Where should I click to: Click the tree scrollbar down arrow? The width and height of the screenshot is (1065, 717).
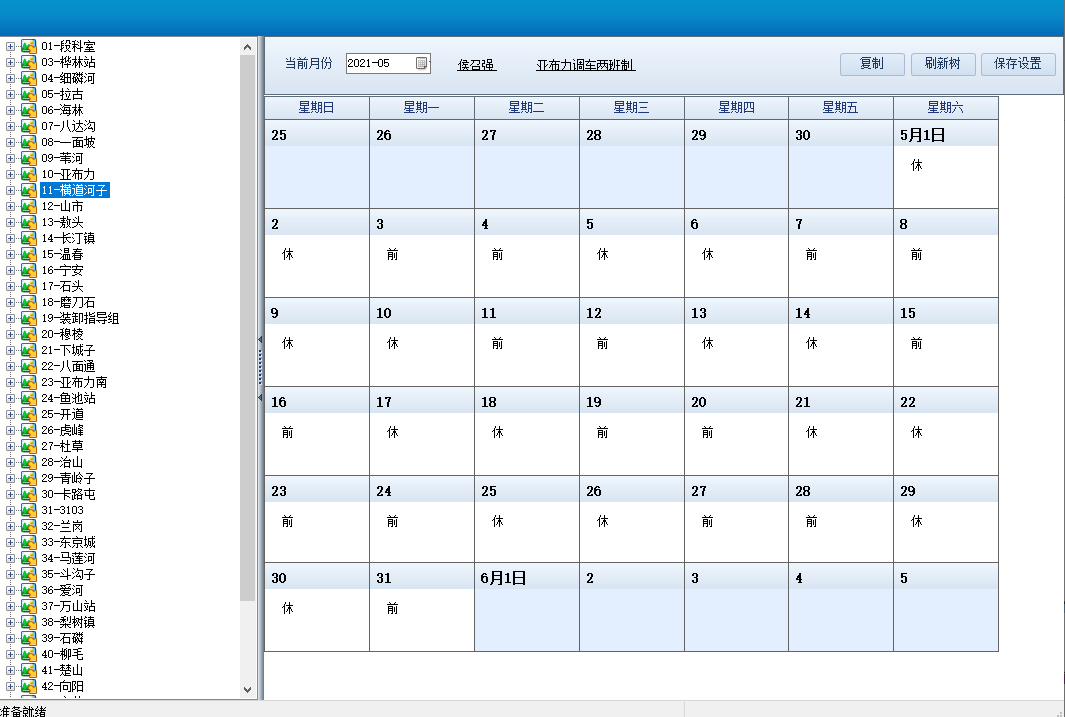(x=248, y=689)
